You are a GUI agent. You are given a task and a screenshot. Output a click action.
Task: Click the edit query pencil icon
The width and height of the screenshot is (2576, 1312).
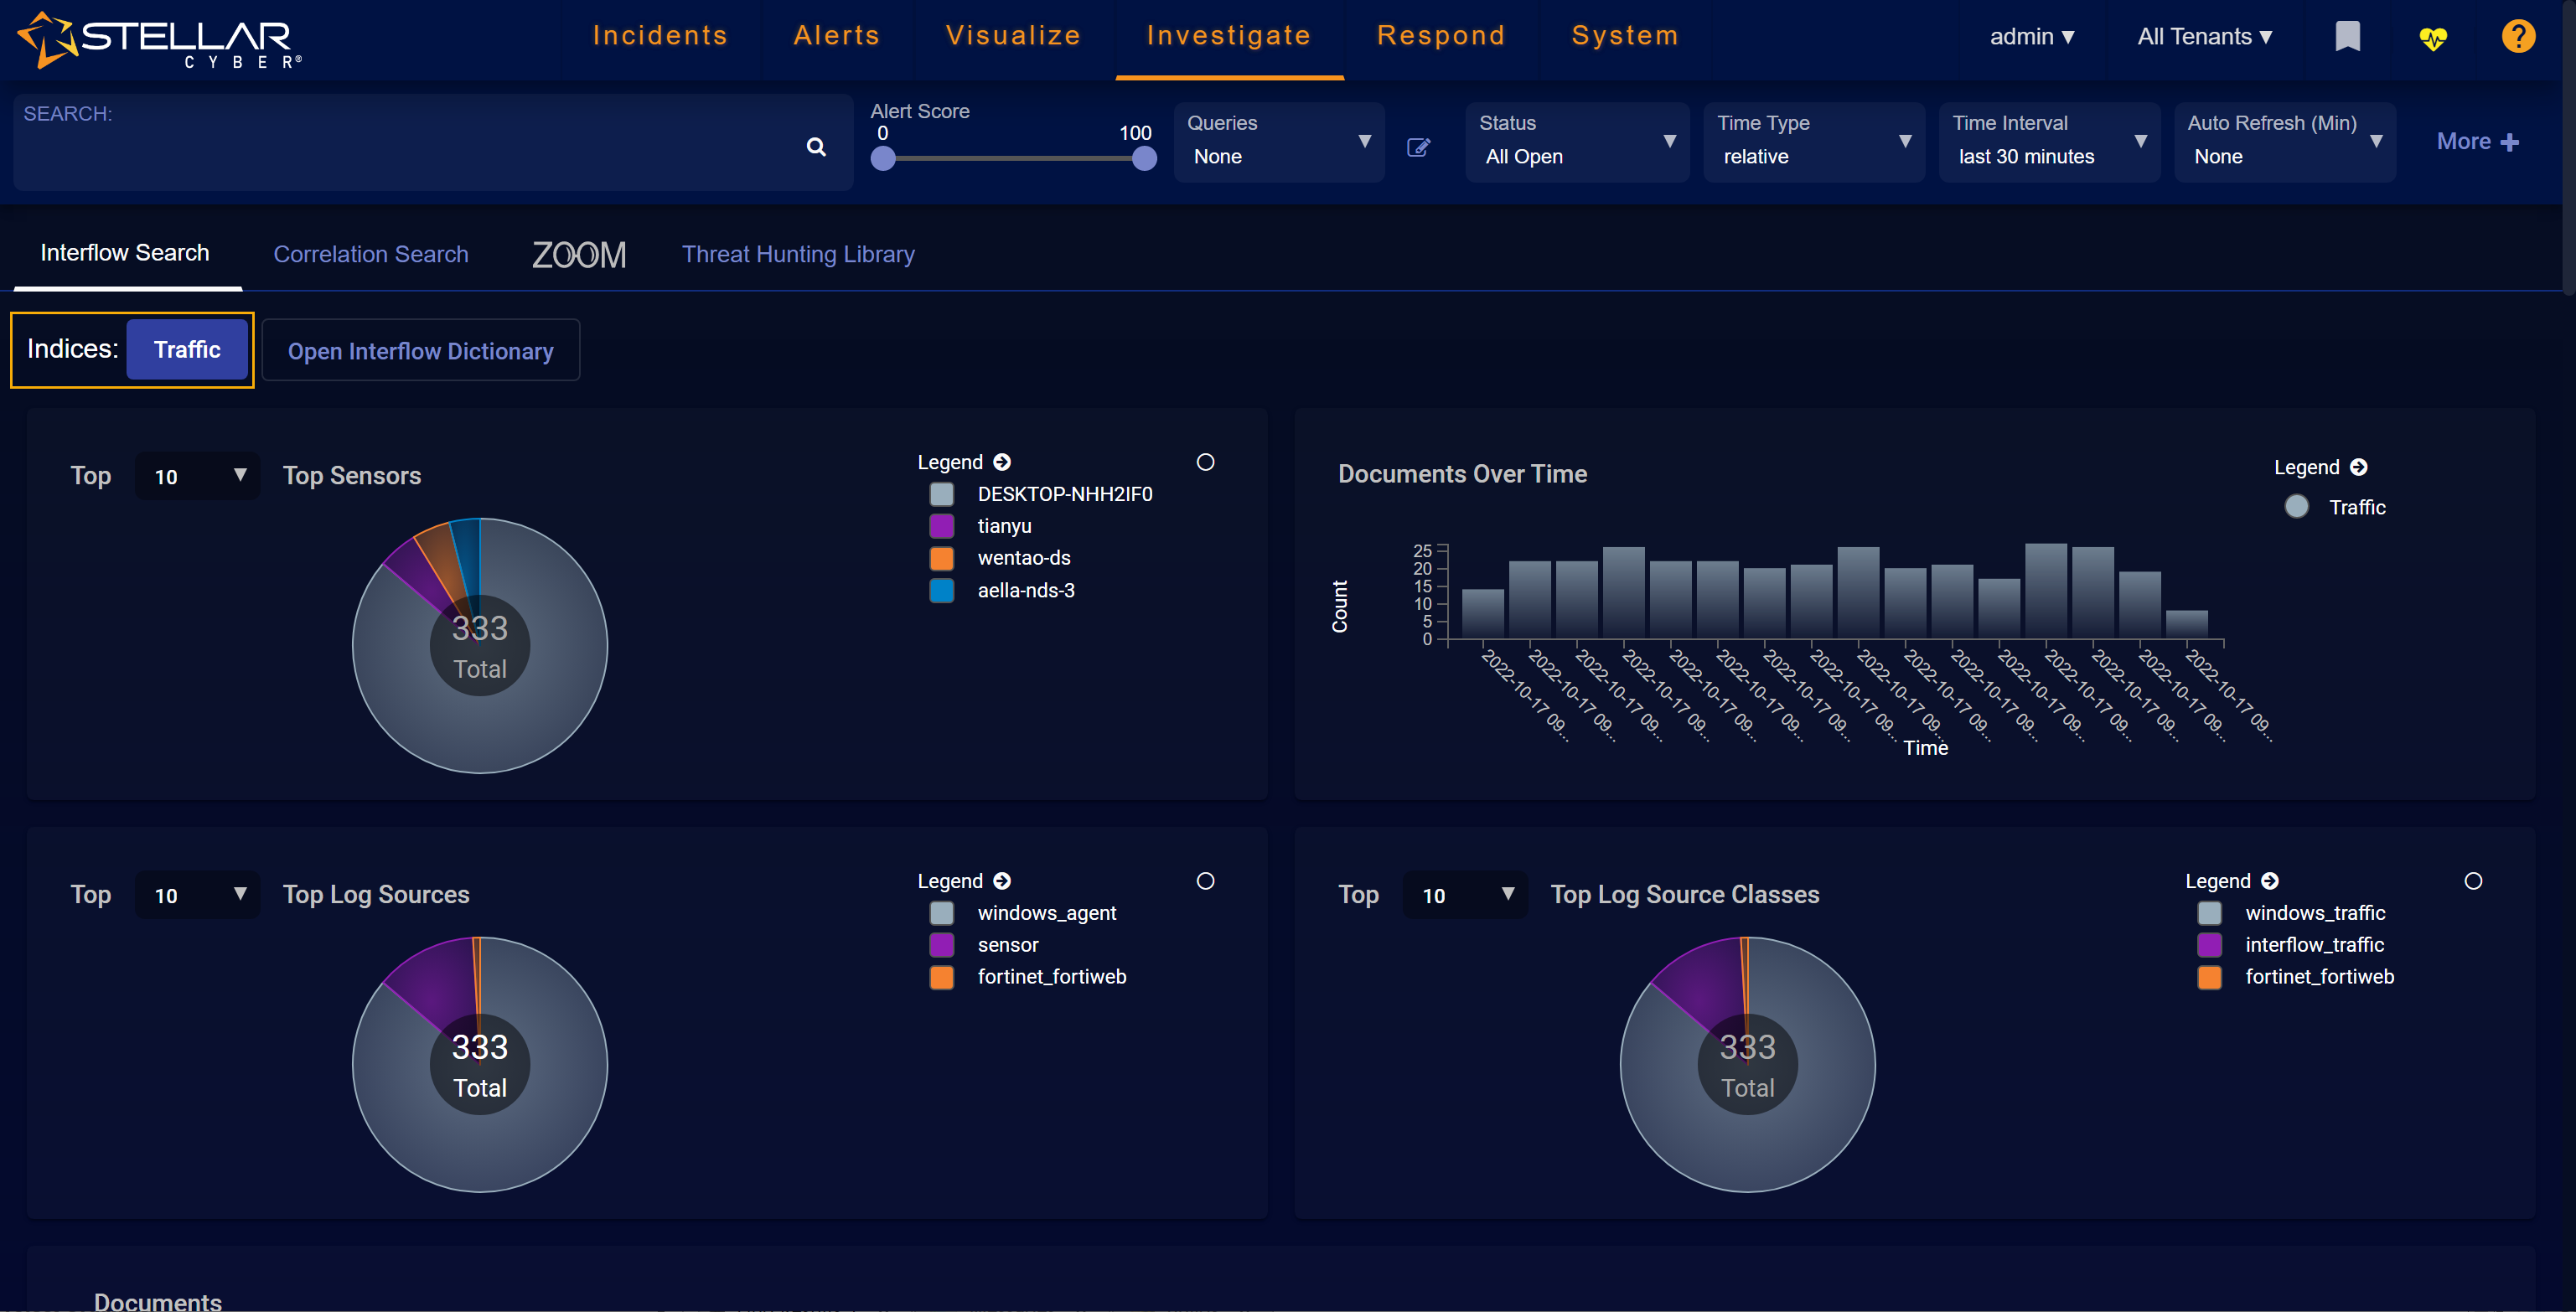point(1418,148)
